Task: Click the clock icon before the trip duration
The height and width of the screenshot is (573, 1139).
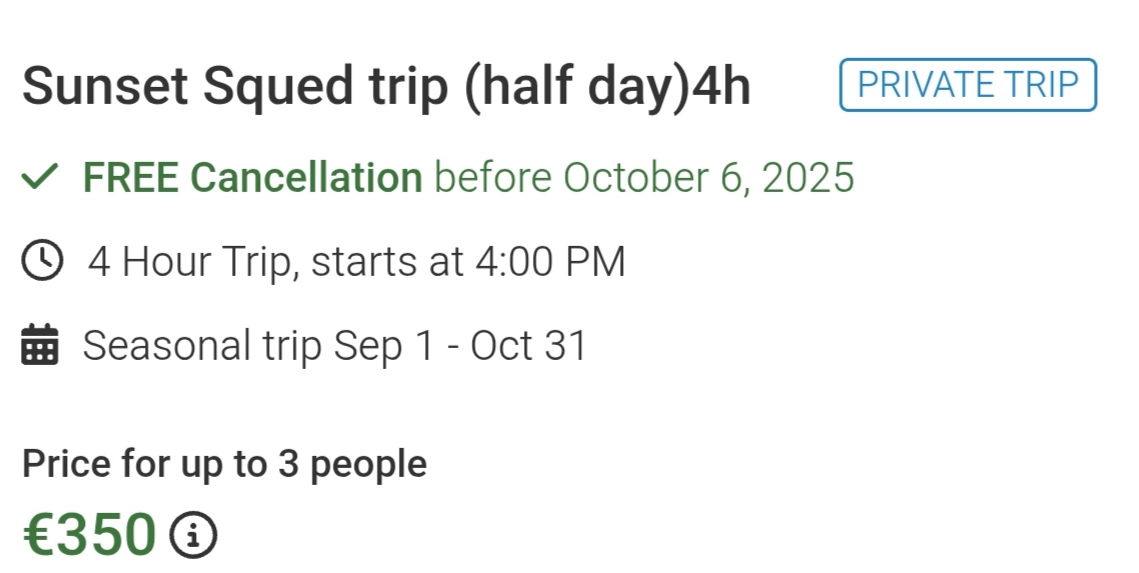Action: [42, 262]
